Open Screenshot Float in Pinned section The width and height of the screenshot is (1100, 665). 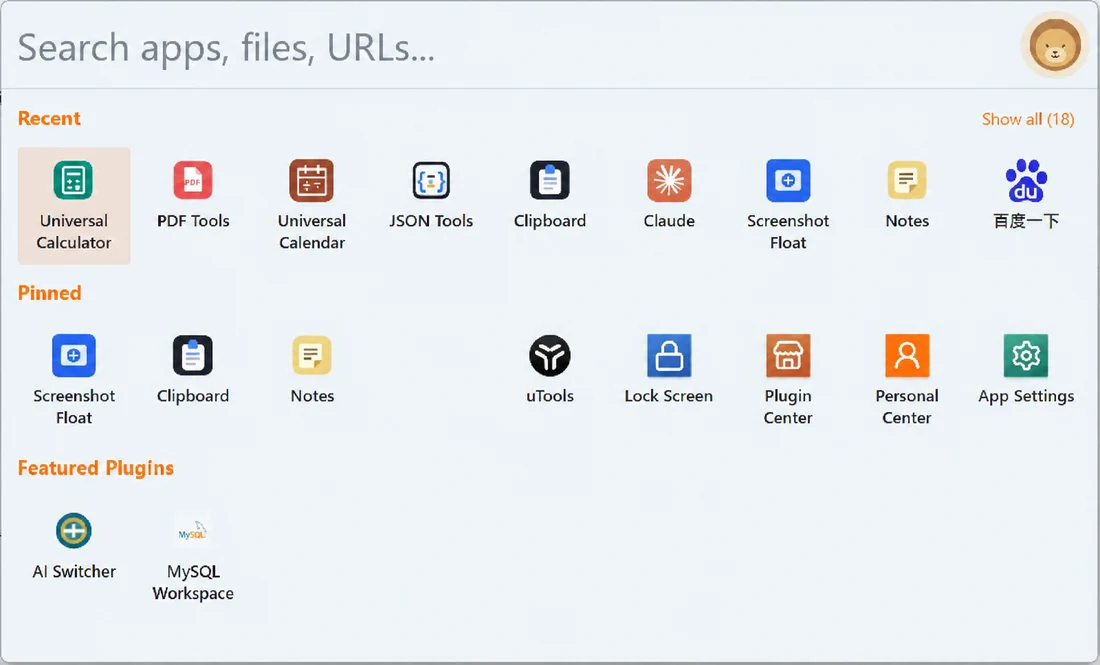click(74, 380)
